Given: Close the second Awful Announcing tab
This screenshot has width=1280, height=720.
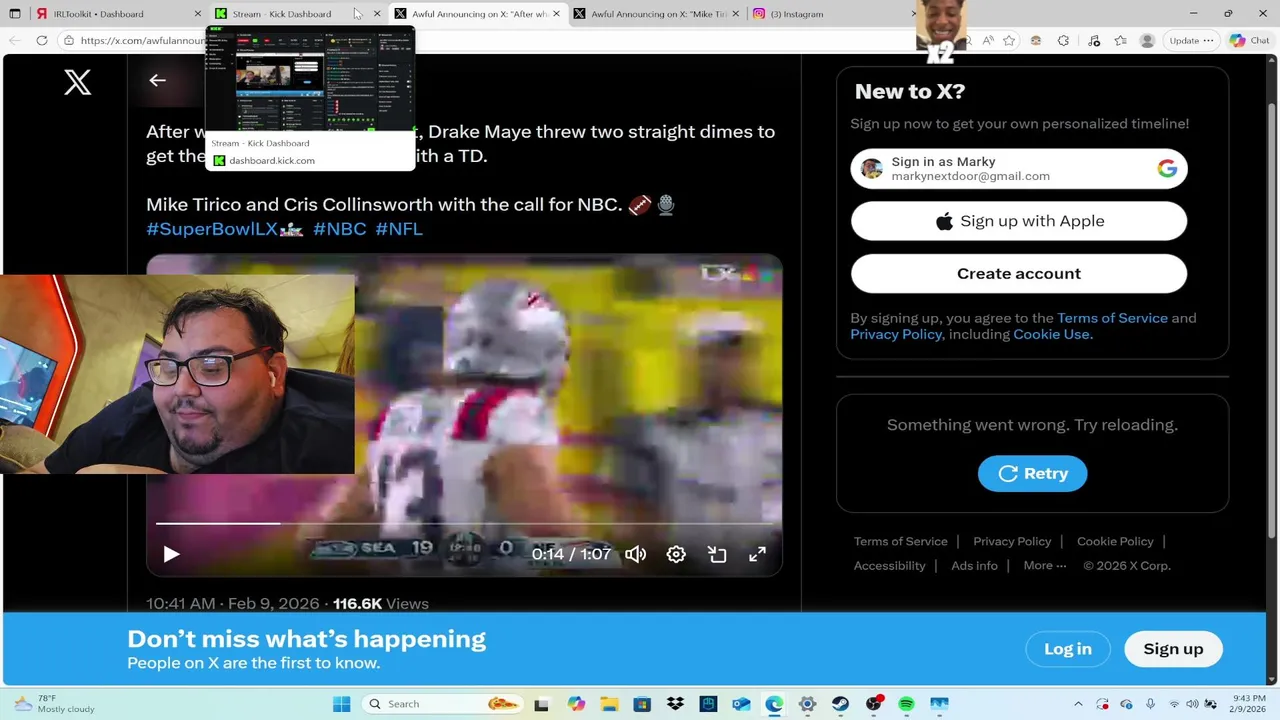Looking at the screenshot, I should click(736, 14).
